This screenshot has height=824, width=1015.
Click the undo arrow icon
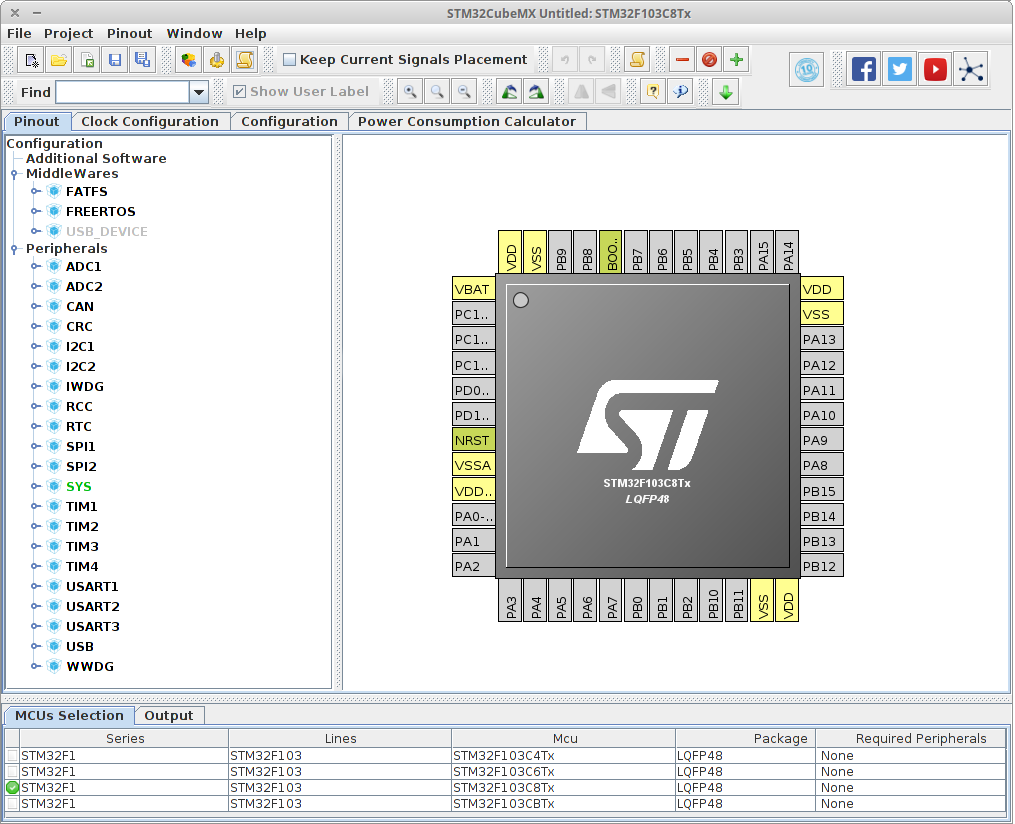(564, 60)
